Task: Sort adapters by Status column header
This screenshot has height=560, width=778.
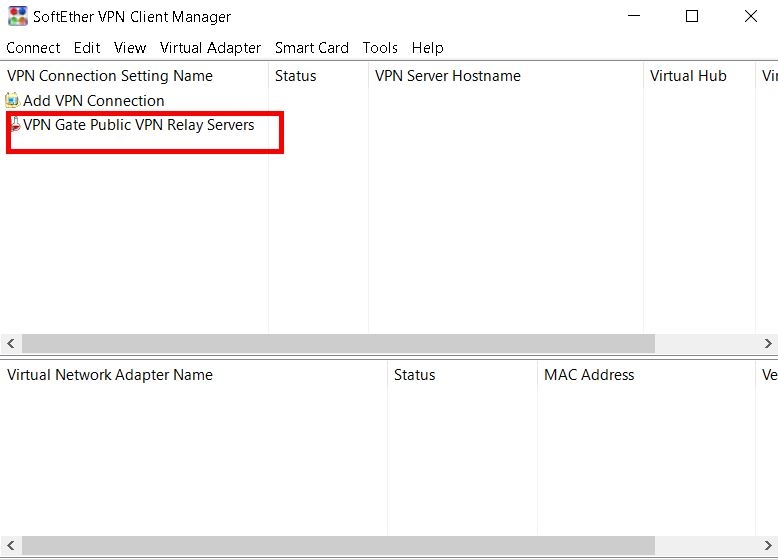Action: (462, 375)
